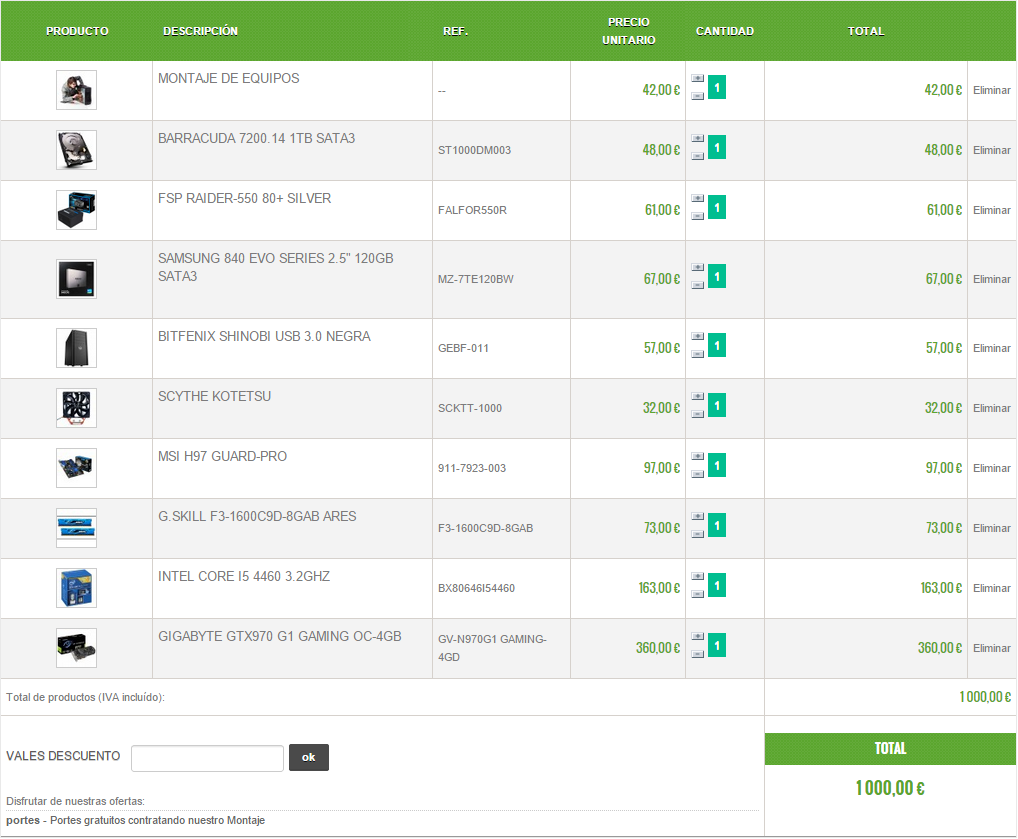
Task: Decrease quantity of Gigabyte GTX970
Action: coord(697,654)
